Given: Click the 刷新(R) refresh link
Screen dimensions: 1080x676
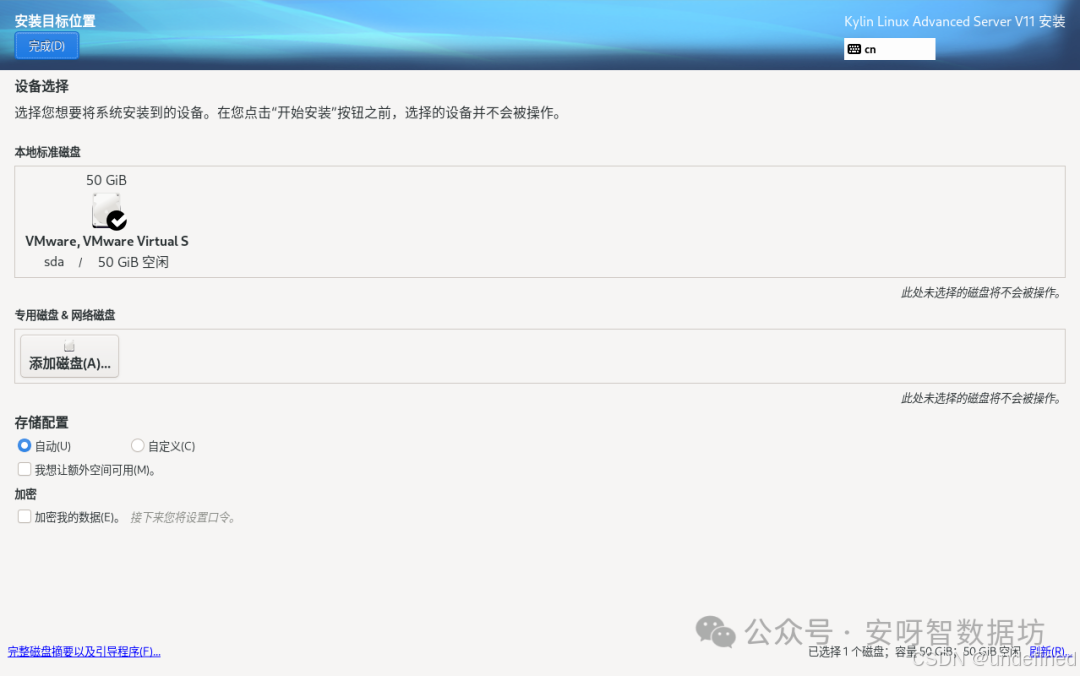Looking at the screenshot, I should [x=1050, y=651].
